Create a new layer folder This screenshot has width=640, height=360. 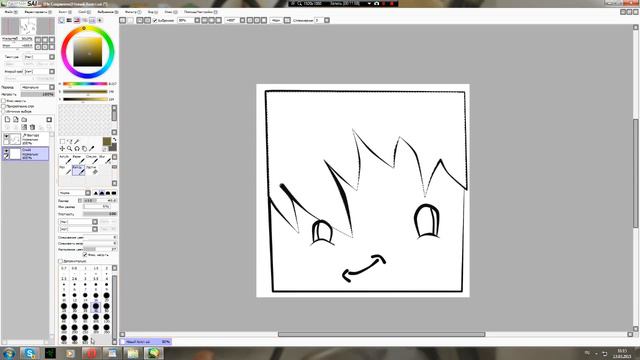point(24,120)
